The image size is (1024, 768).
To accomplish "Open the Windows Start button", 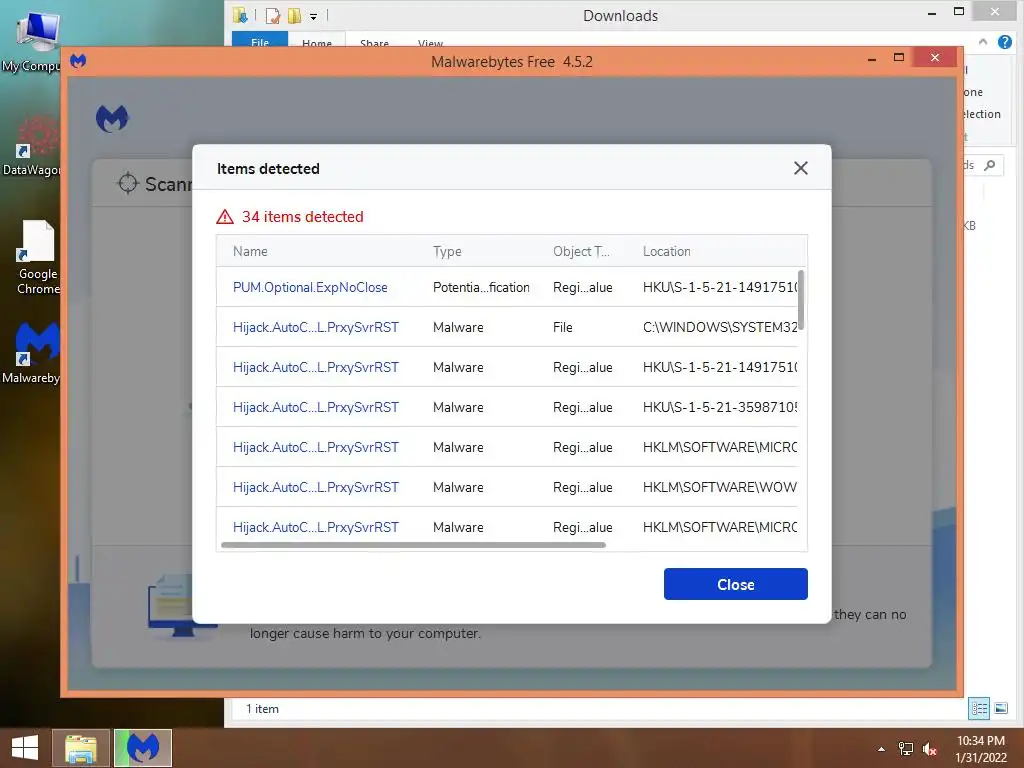I will point(25,748).
